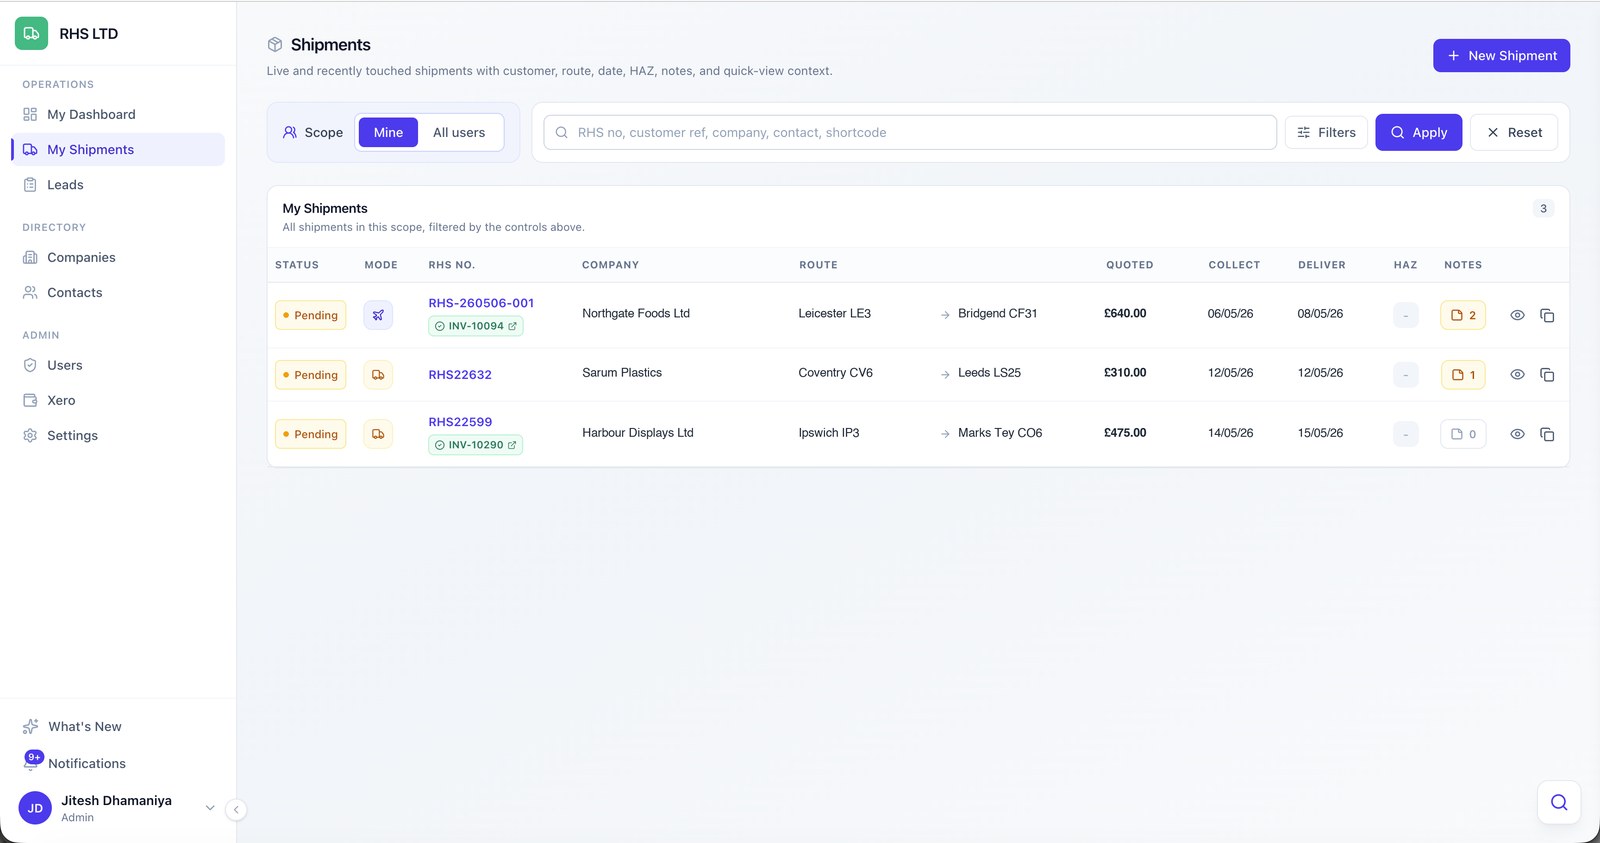The width and height of the screenshot is (1600, 843).
Task: Switch scope to Mine
Action: 388,132
